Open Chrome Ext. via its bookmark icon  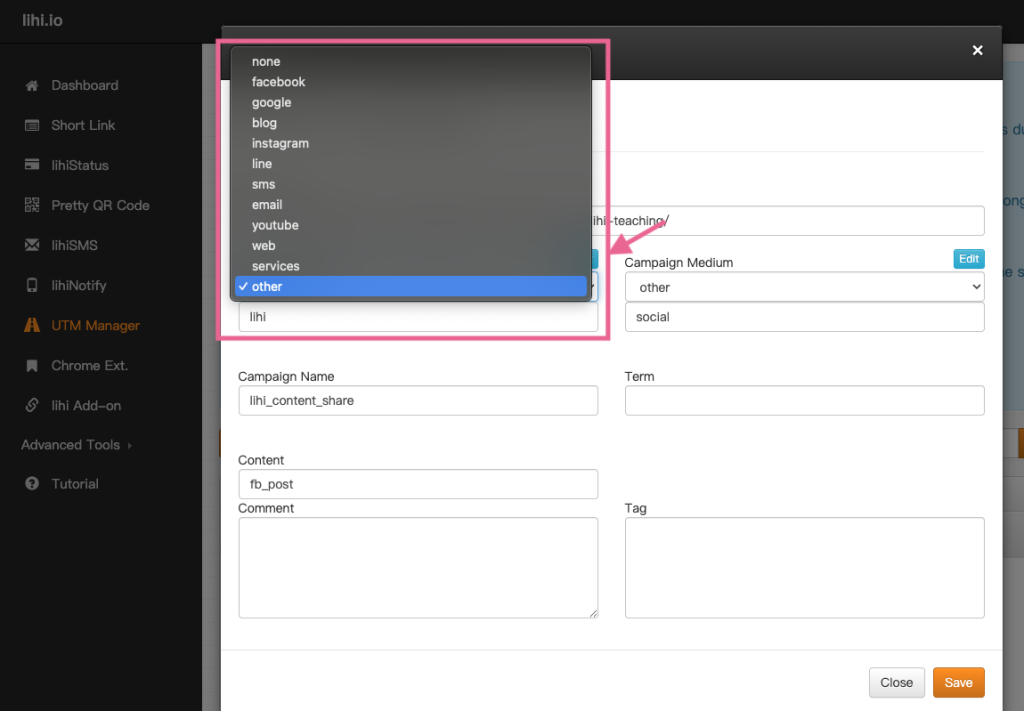click(33, 365)
